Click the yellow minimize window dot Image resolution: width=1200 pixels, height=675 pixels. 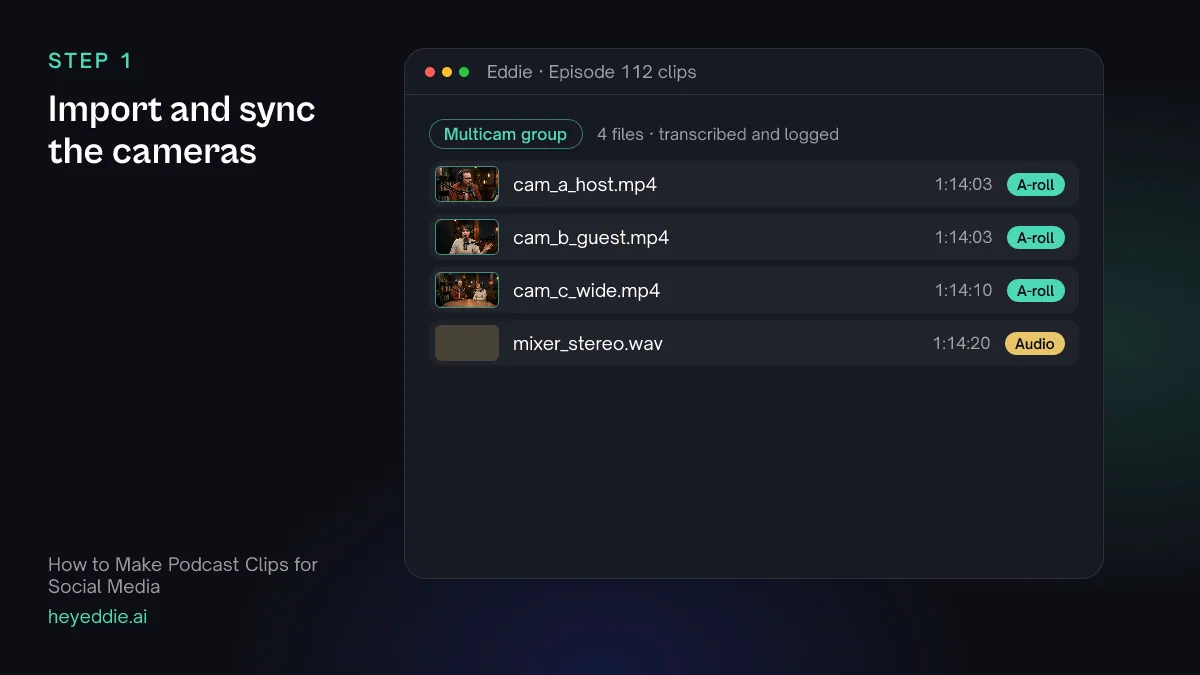(x=447, y=72)
